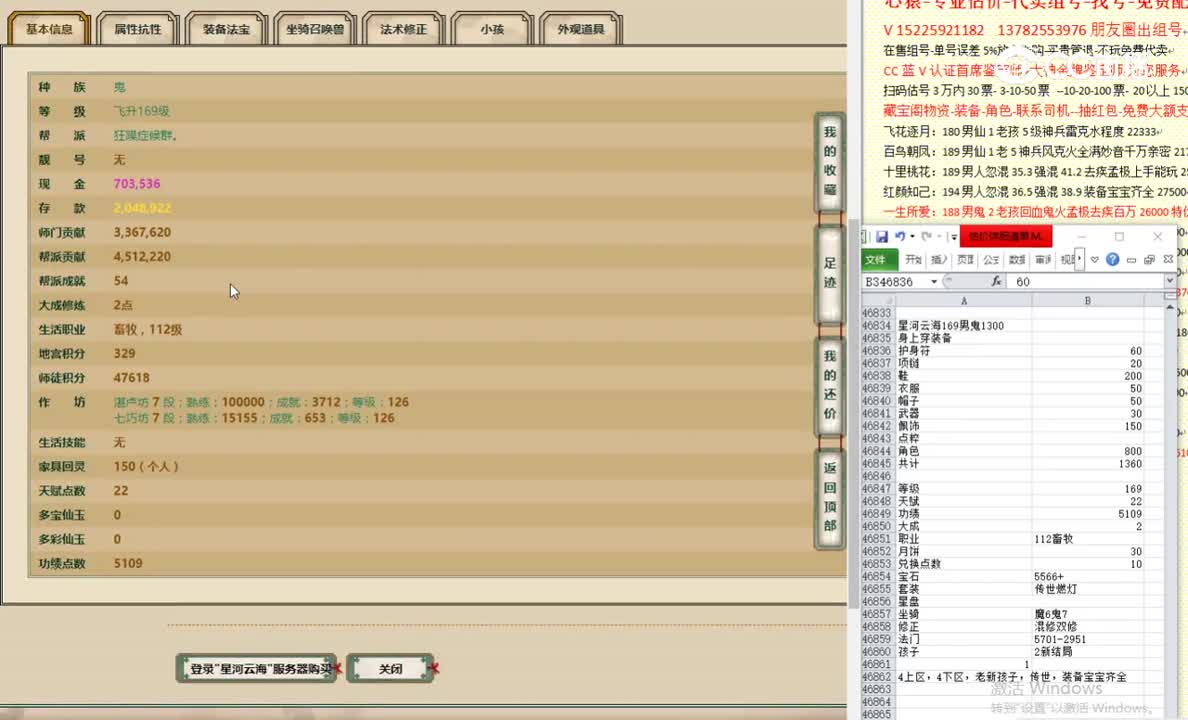The image size is (1188, 720).
Task: Expand the formula bar with its chevron
Action: [x=1169, y=281]
